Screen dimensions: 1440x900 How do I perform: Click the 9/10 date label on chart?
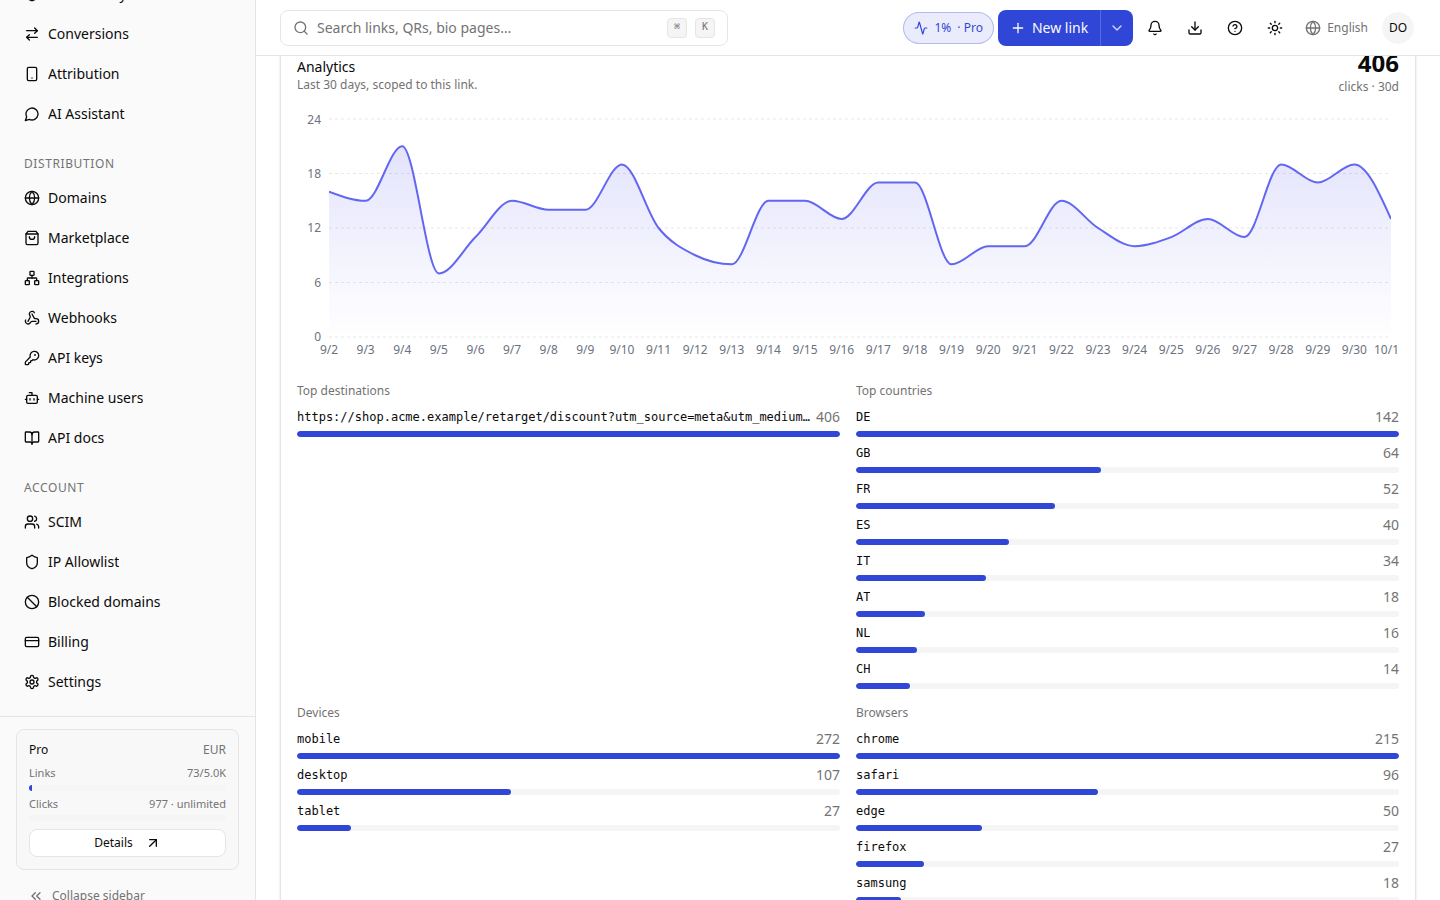pyautogui.click(x=622, y=350)
